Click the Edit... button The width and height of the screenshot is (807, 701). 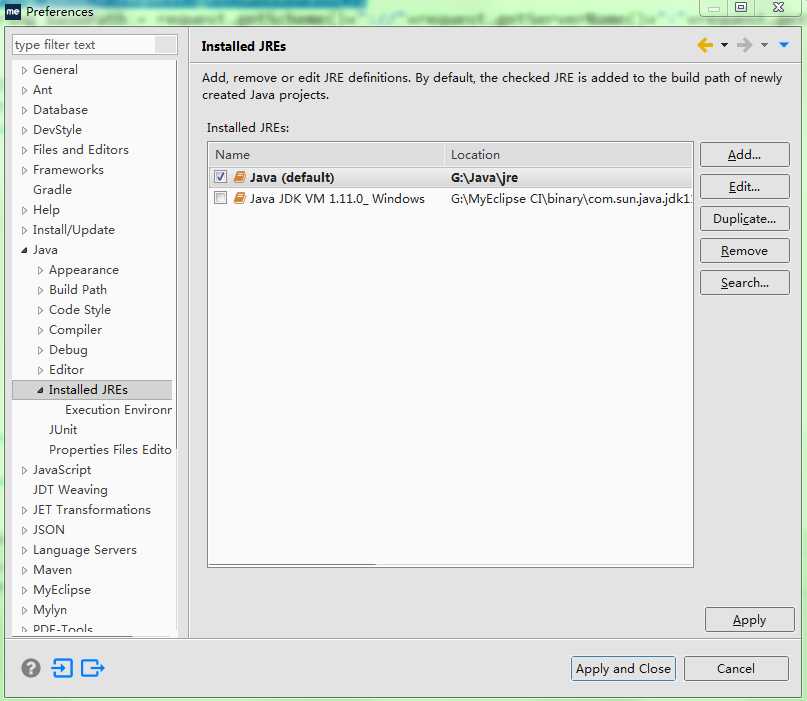[744, 186]
